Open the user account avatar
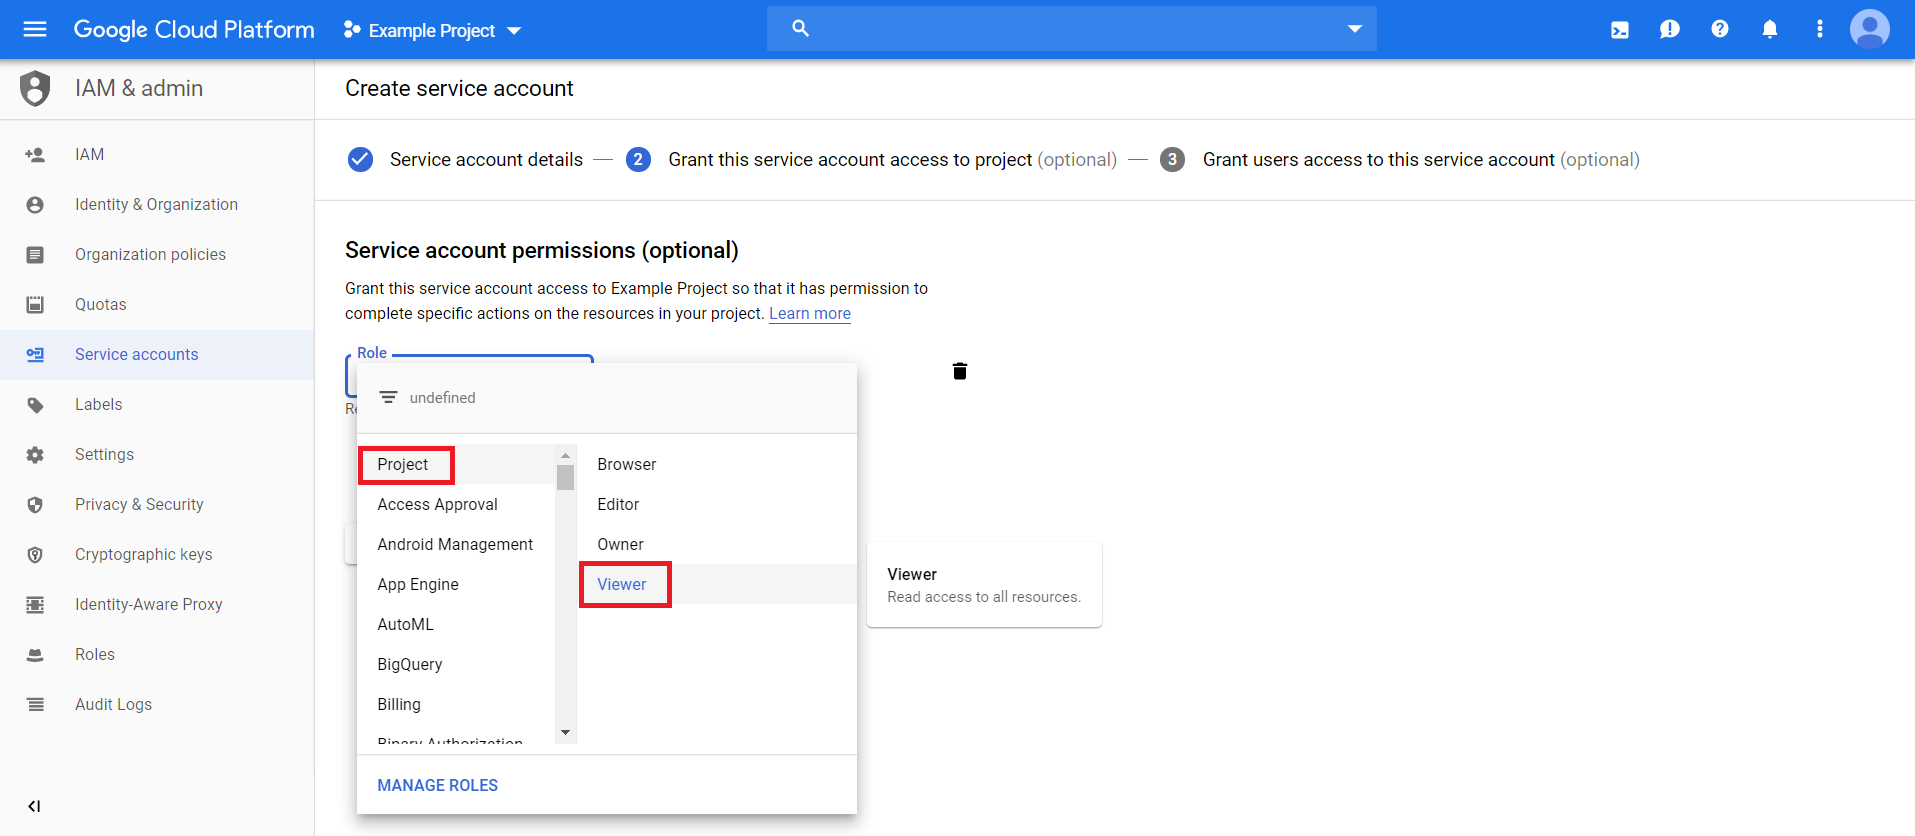This screenshot has width=1915, height=836. pos(1870,29)
